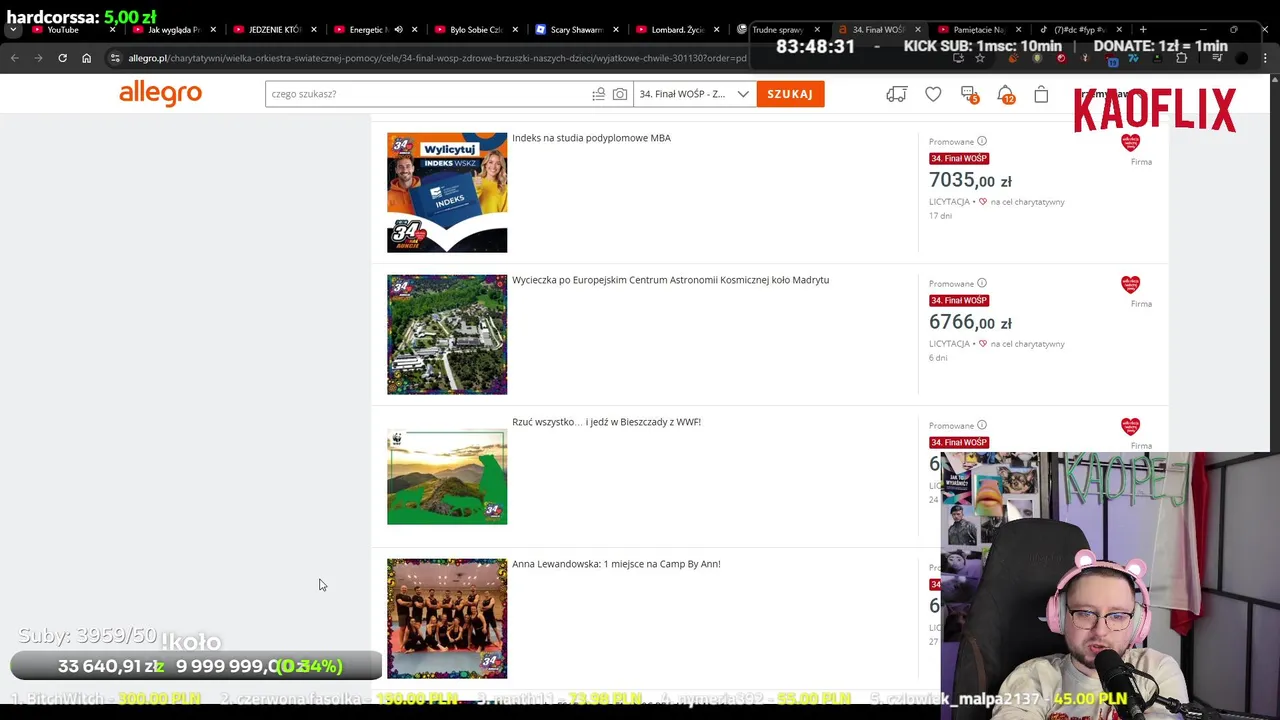Click '34. Finał WOŚP' badge on Madryt listing
The image size is (1280, 720).
click(x=959, y=300)
